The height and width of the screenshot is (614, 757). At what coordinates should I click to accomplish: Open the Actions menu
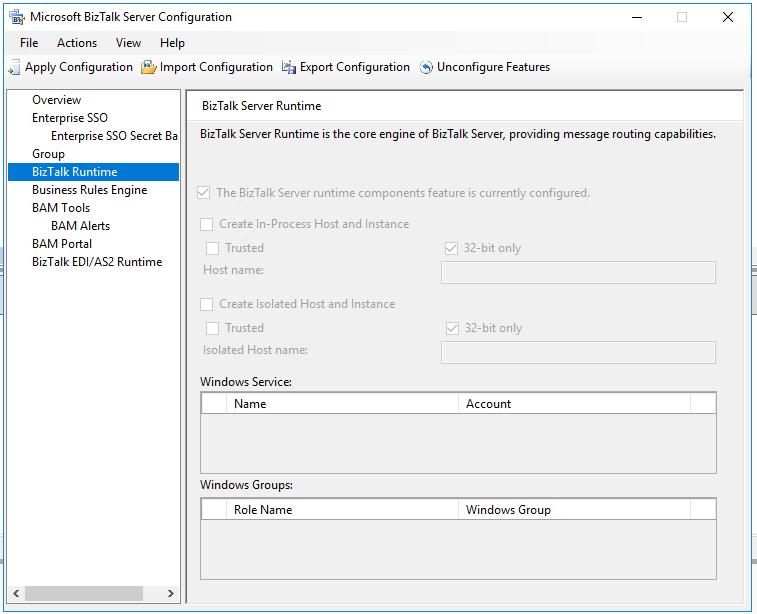tap(77, 43)
